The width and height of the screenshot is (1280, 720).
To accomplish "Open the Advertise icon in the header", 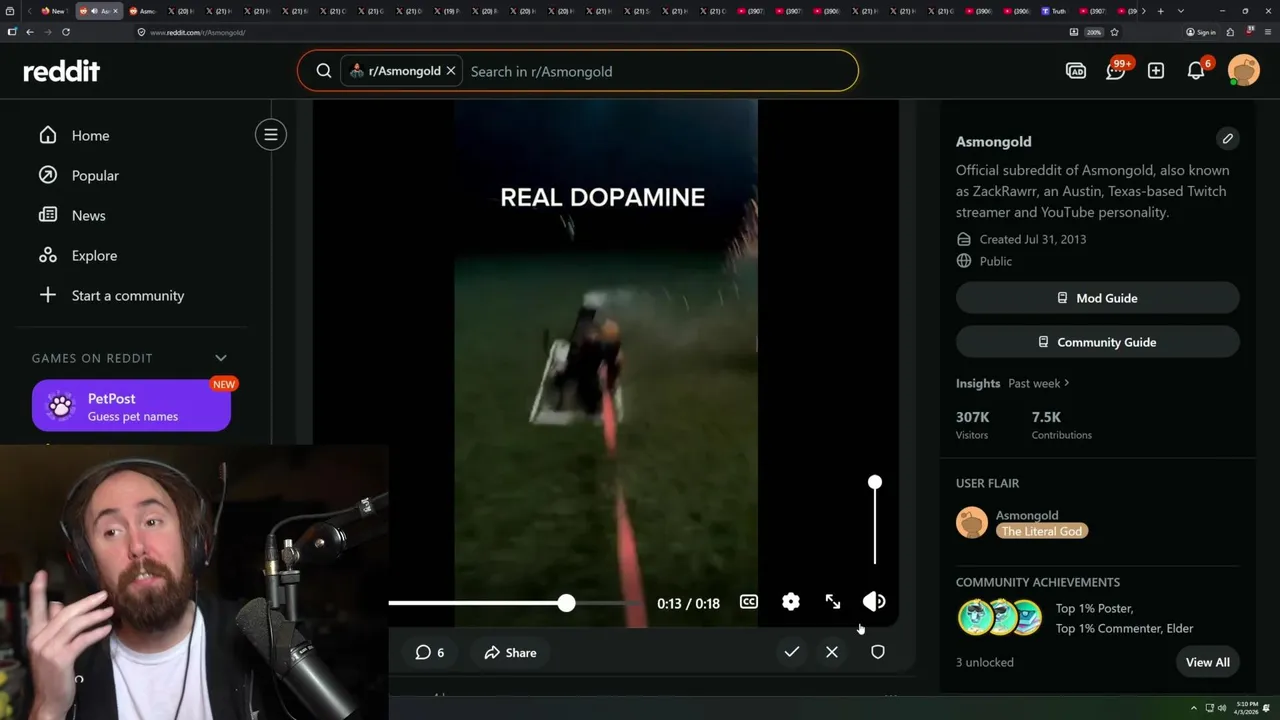I will 1076,71.
